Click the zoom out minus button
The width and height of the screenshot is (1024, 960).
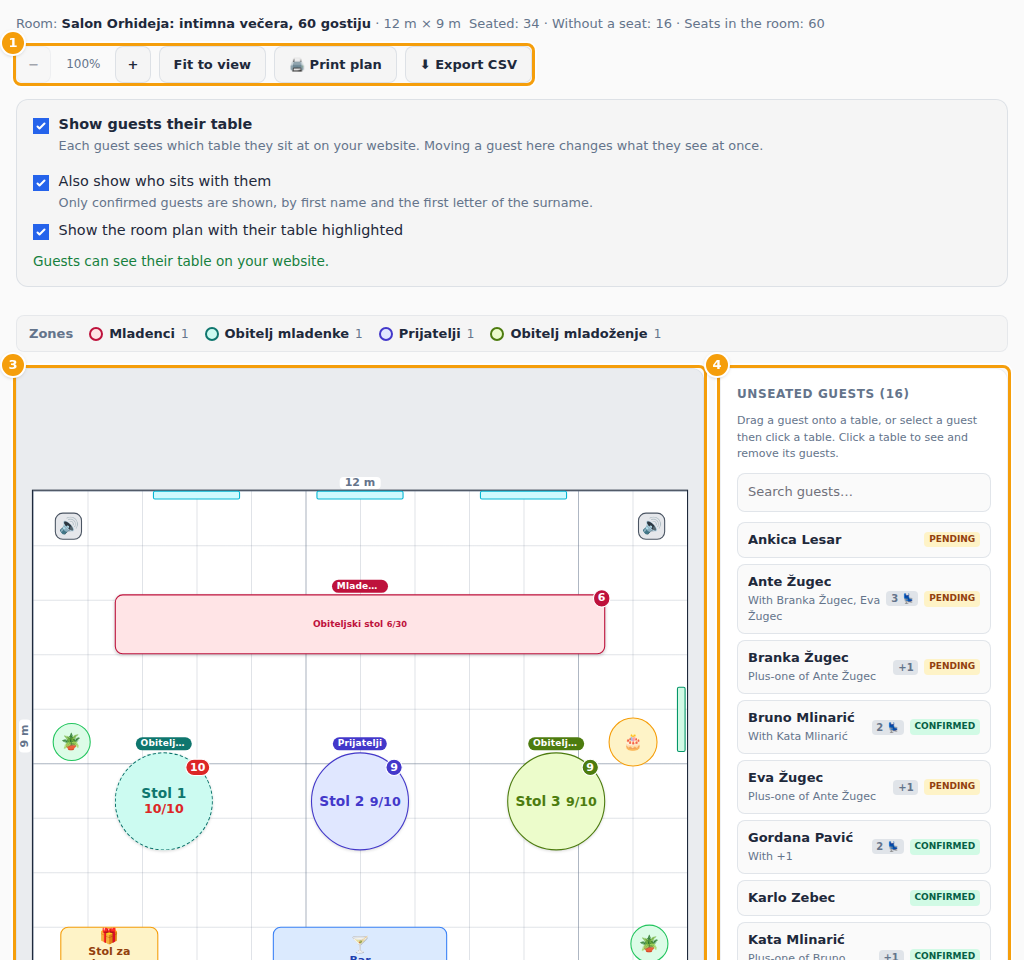(34, 65)
